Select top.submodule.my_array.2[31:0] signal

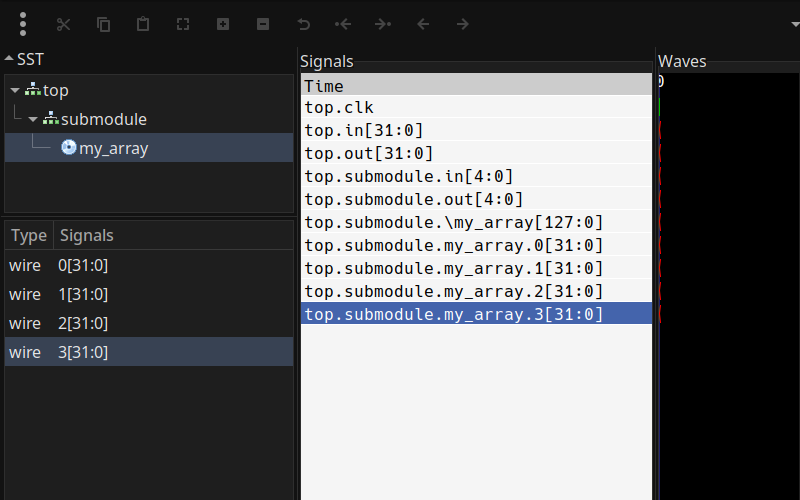[x=477, y=291]
